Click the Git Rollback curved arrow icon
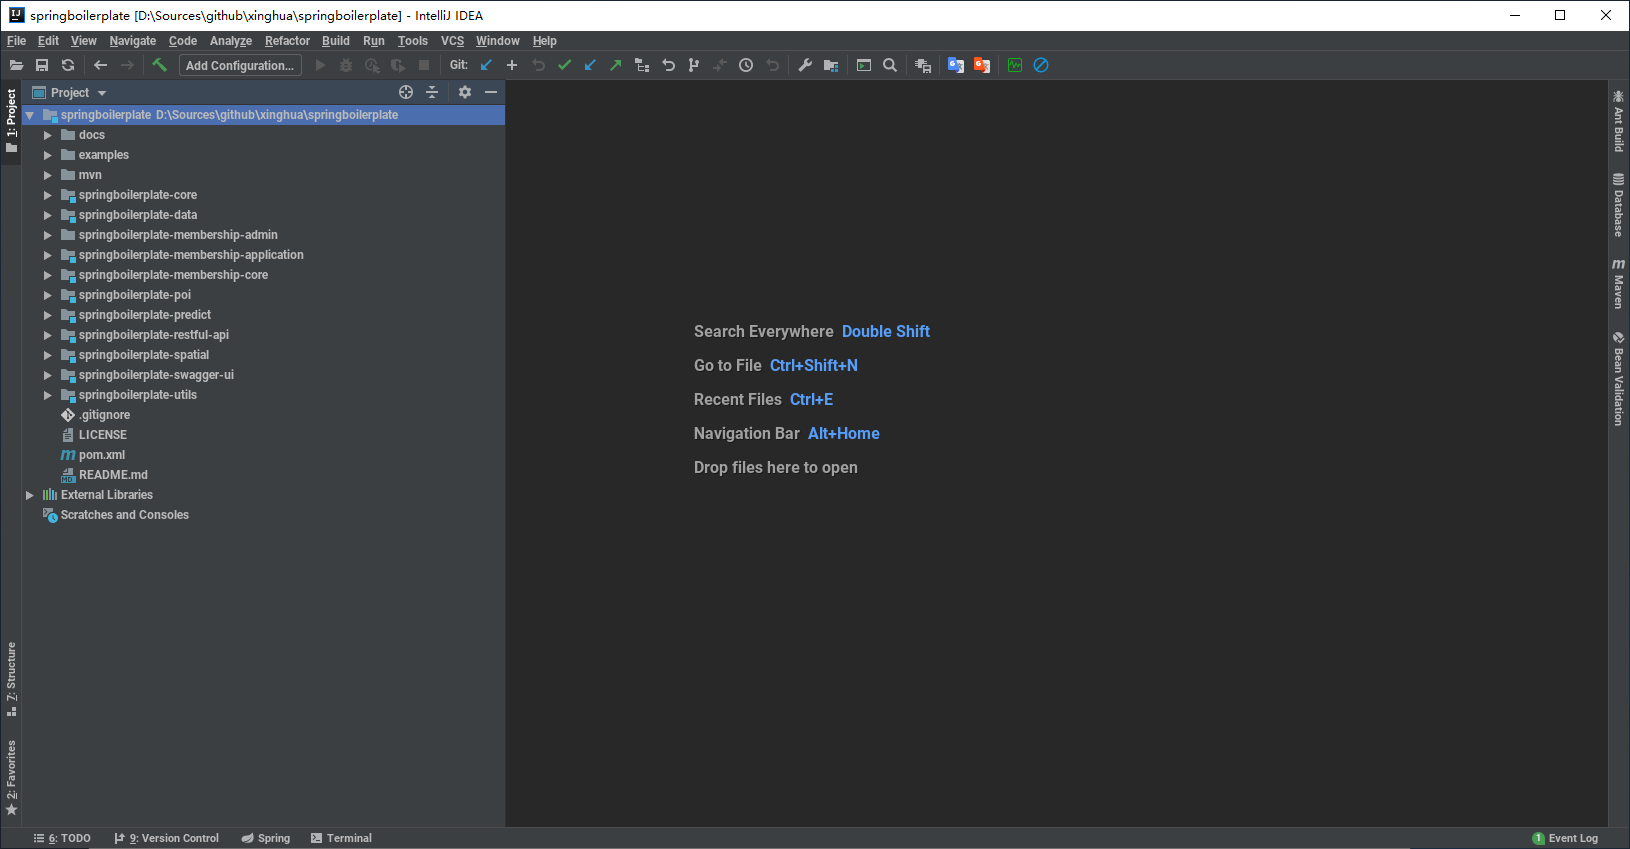 click(x=668, y=65)
